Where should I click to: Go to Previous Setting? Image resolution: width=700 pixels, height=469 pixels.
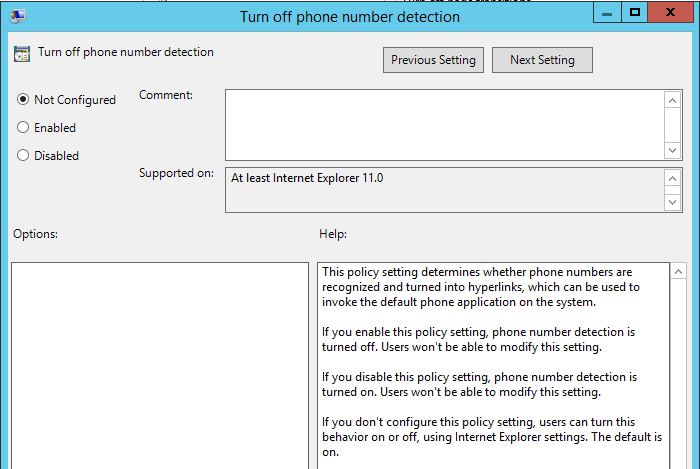pyautogui.click(x=434, y=60)
